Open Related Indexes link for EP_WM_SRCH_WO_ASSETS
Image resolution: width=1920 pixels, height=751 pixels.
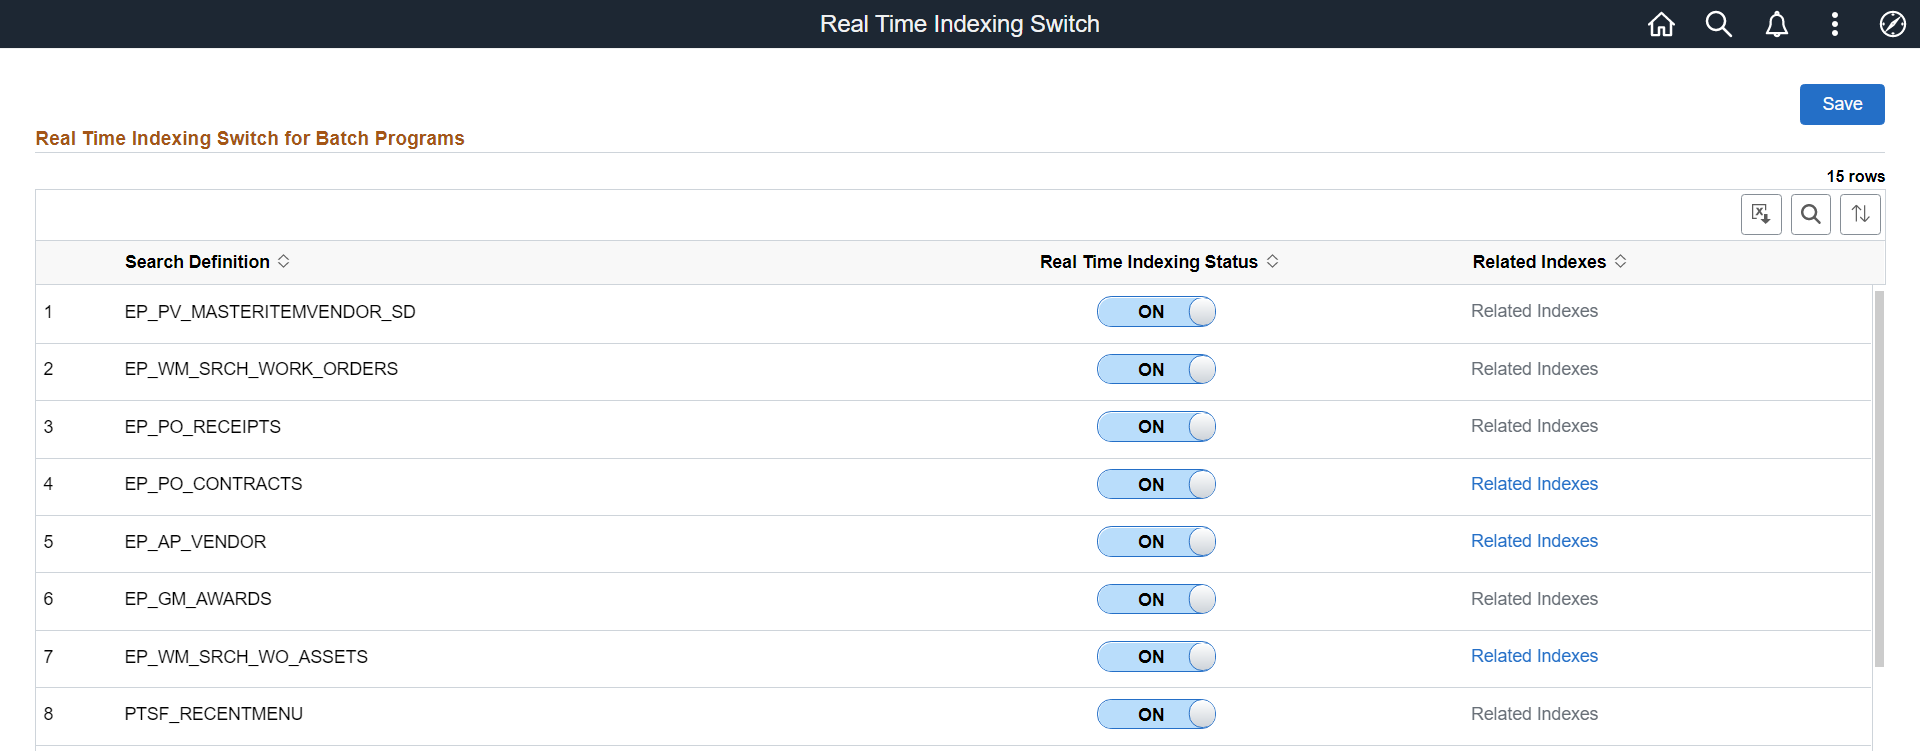click(x=1534, y=656)
